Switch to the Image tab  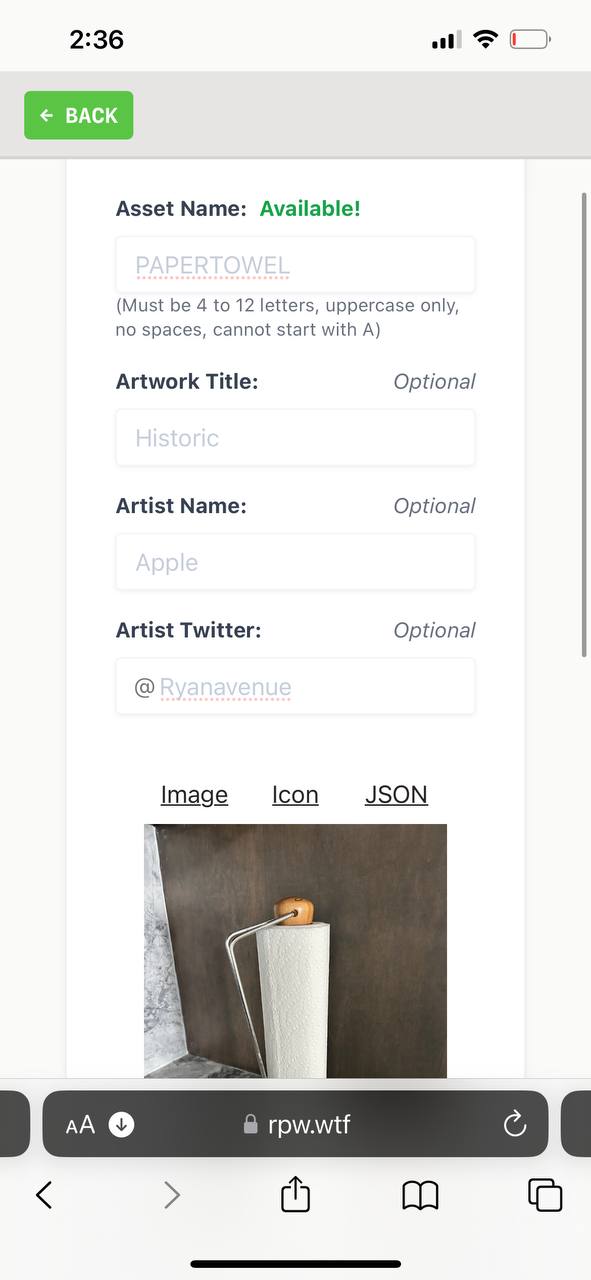[x=194, y=794]
